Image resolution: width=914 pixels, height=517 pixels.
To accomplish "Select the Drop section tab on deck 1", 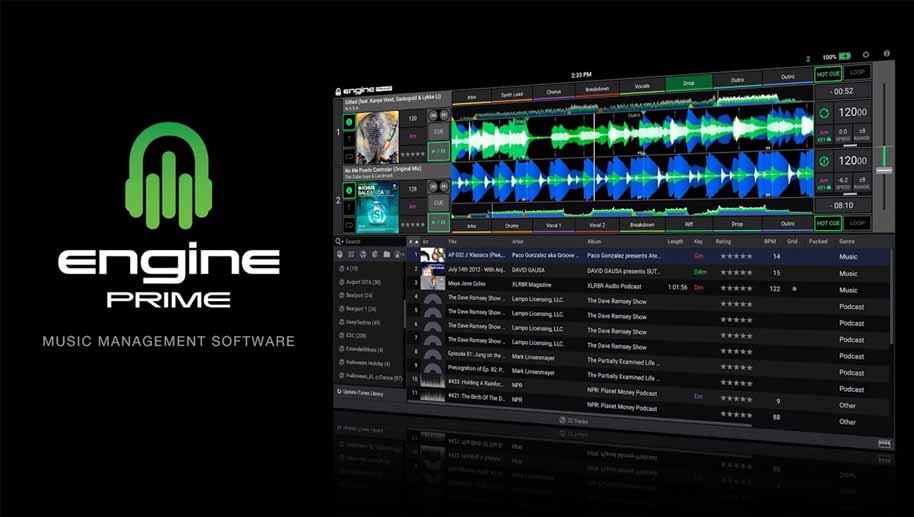I will coord(688,83).
